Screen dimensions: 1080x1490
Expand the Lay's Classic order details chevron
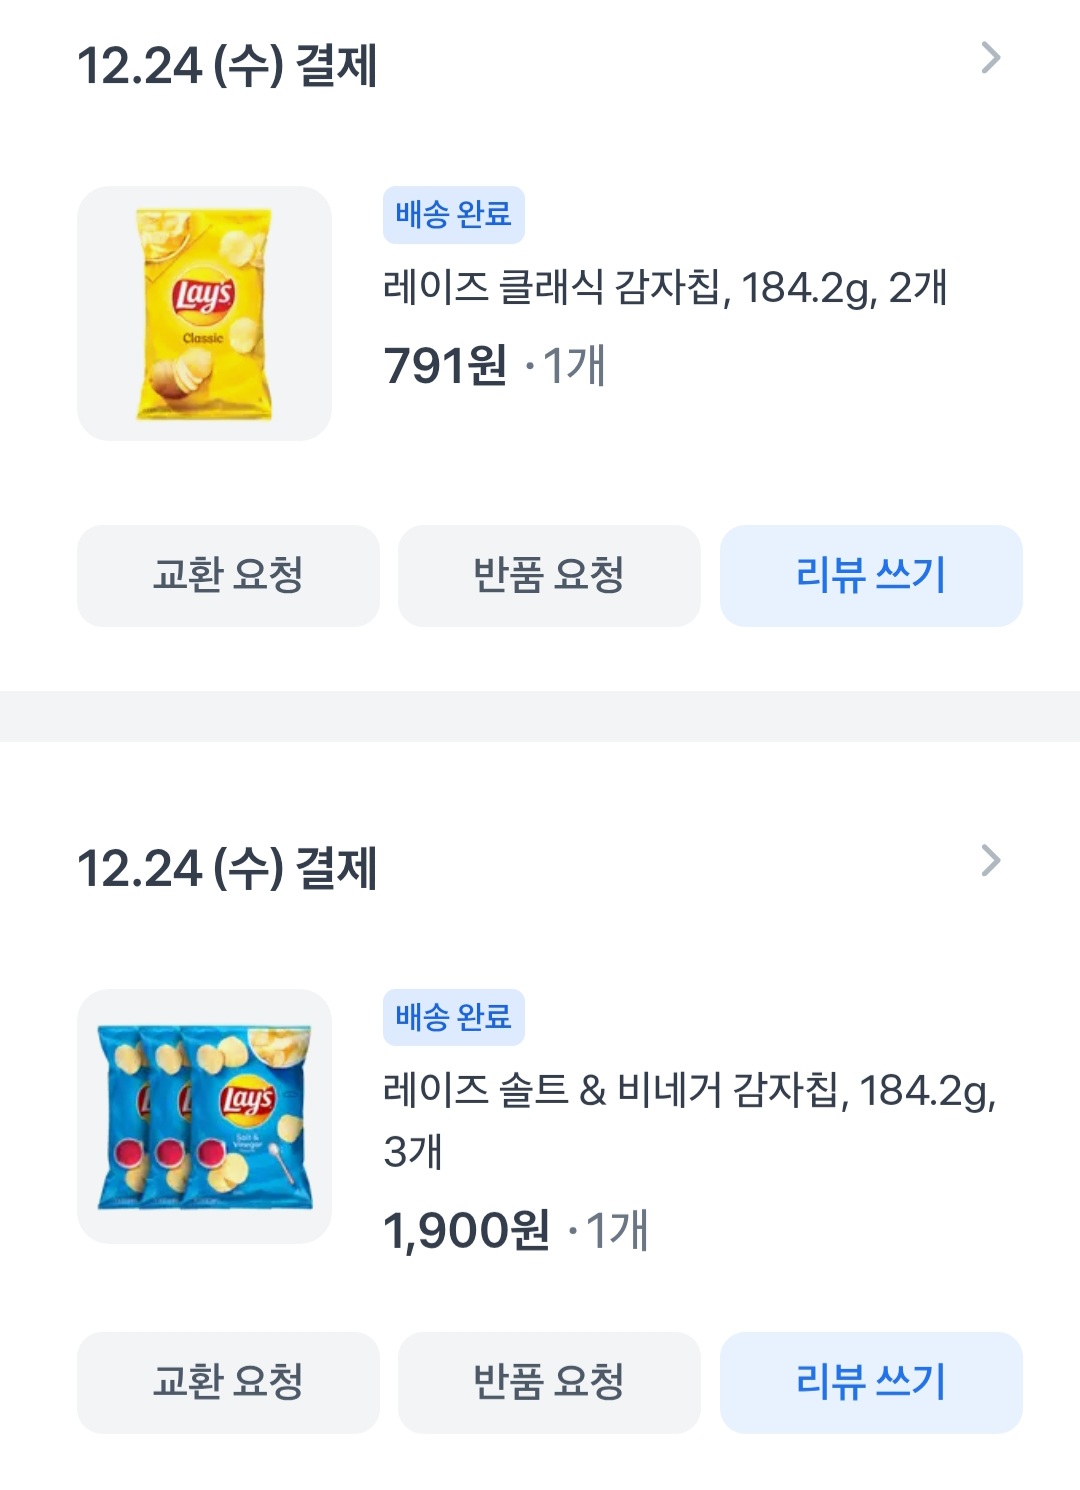(x=990, y=58)
